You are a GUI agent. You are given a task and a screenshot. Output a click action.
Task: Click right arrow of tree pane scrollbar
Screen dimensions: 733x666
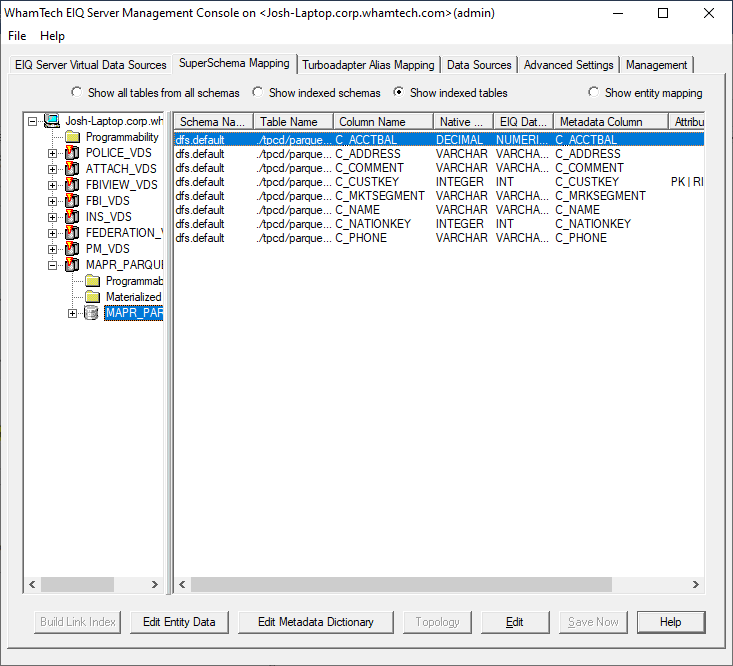tap(155, 584)
